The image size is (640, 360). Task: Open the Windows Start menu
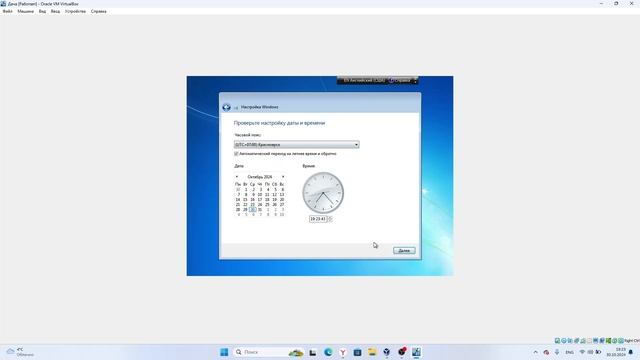(x=224, y=352)
